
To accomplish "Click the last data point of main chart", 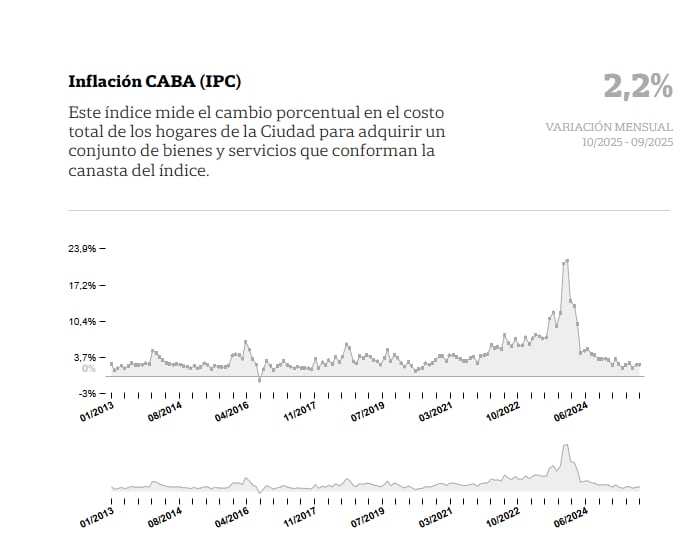I will [639, 365].
